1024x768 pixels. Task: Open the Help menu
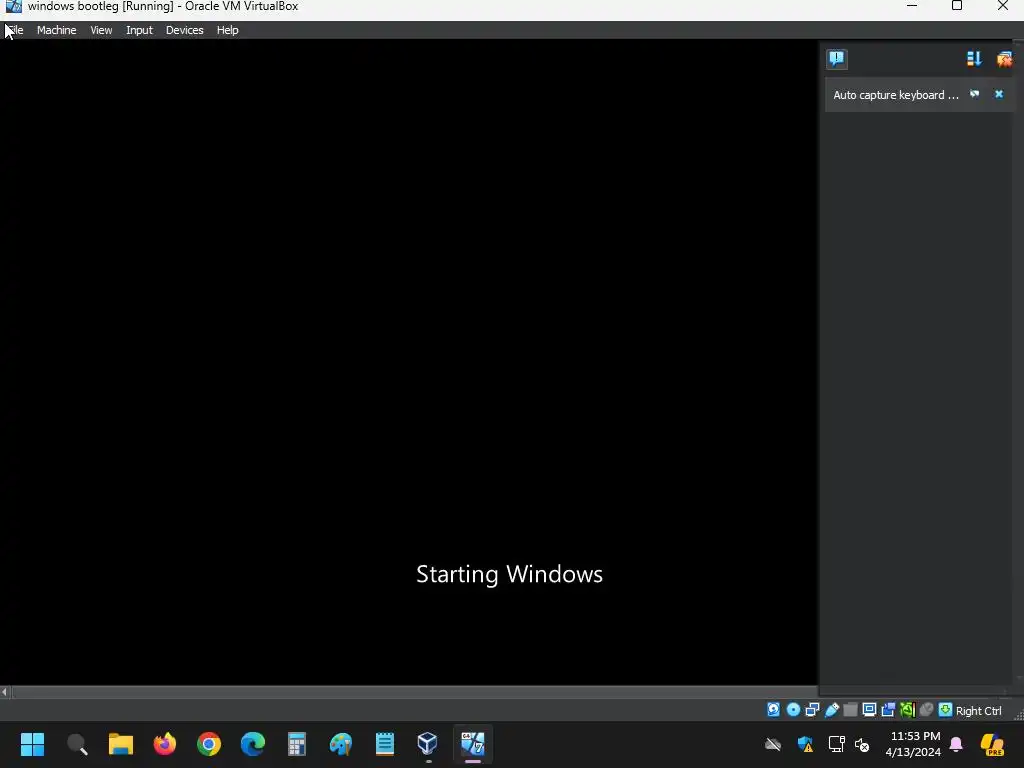click(x=227, y=30)
